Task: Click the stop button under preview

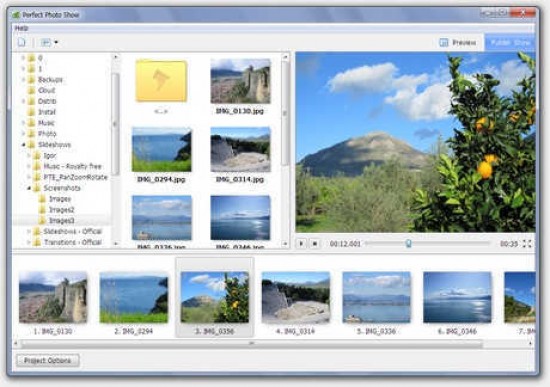Action: (315, 243)
